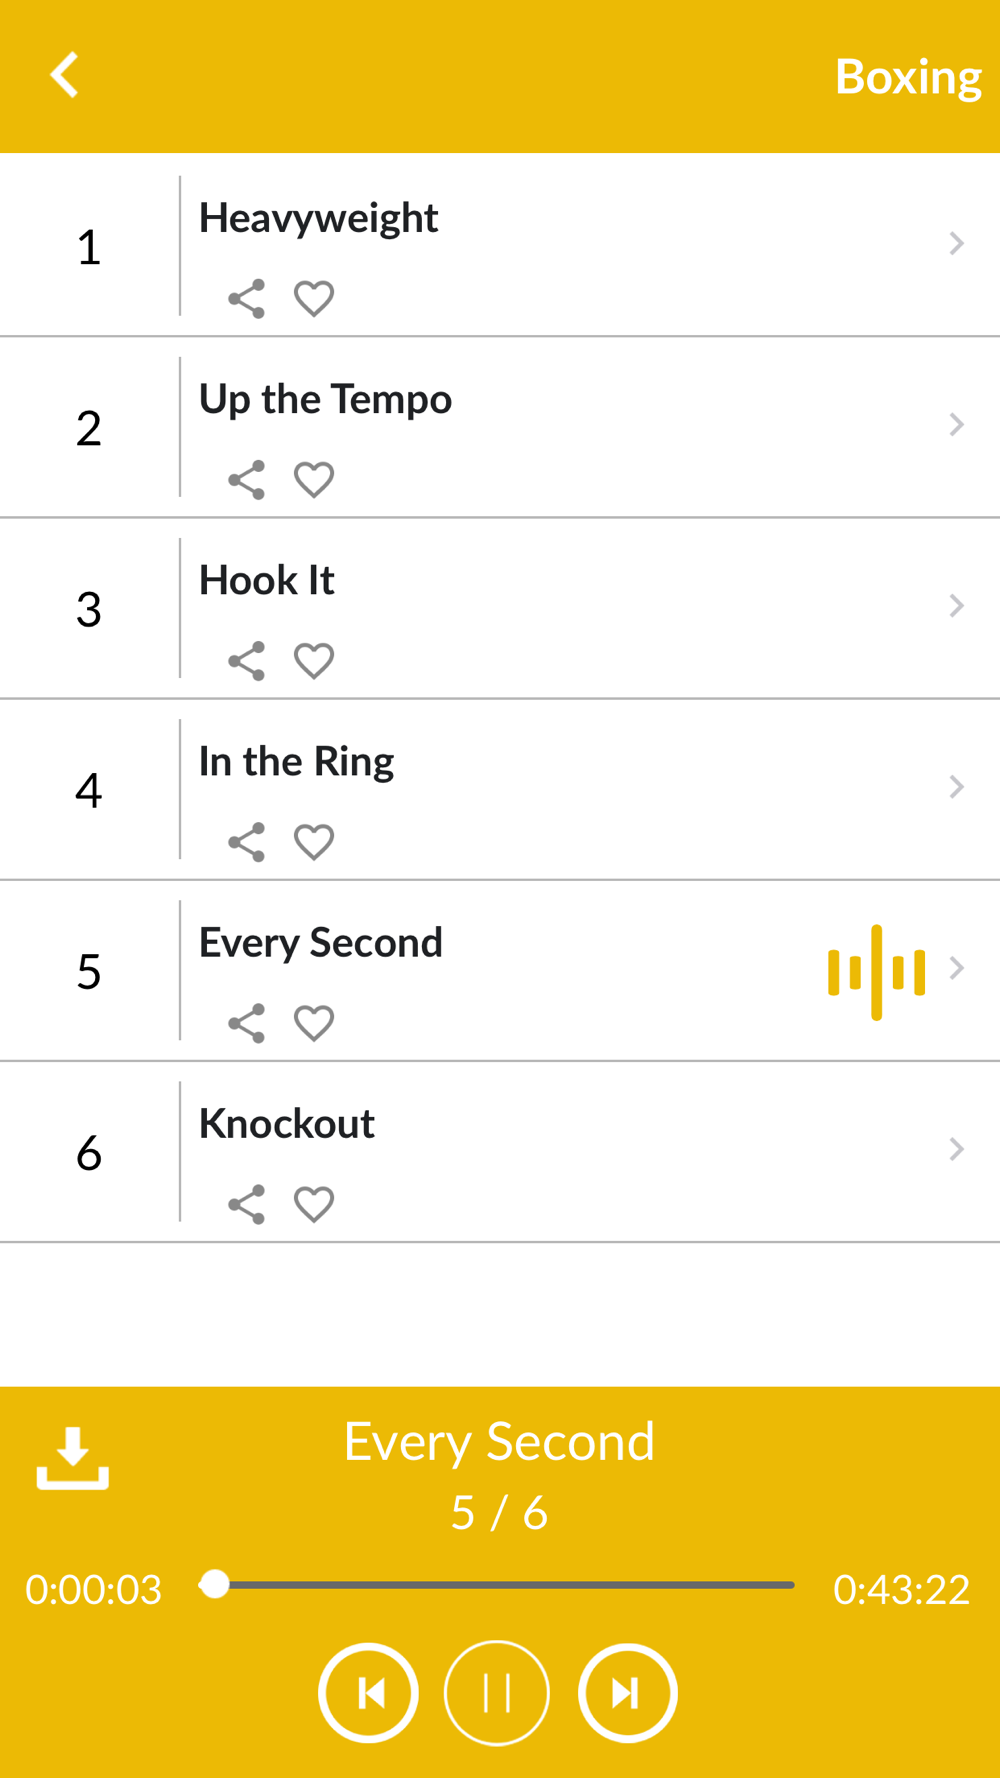Select the In the Ring track

500,790
